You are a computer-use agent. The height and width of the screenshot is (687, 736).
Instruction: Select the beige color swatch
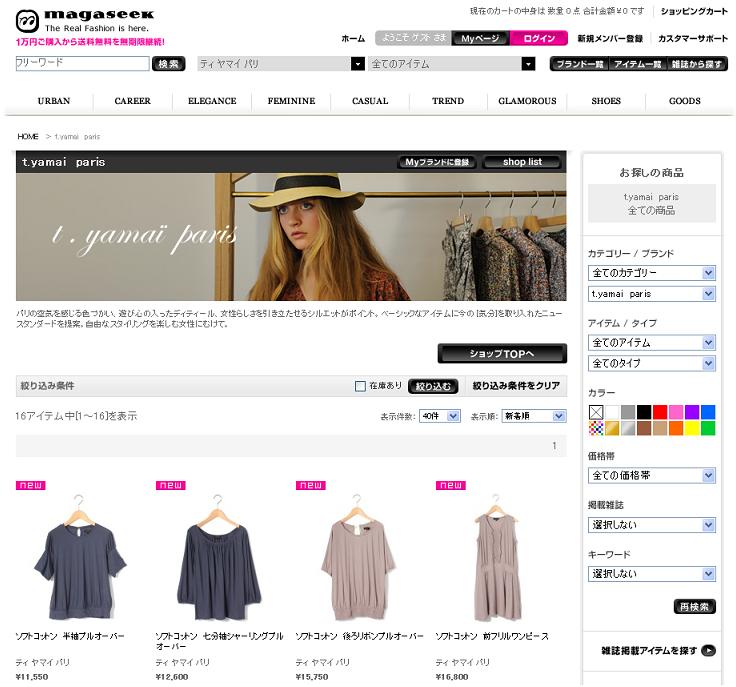click(x=660, y=428)
